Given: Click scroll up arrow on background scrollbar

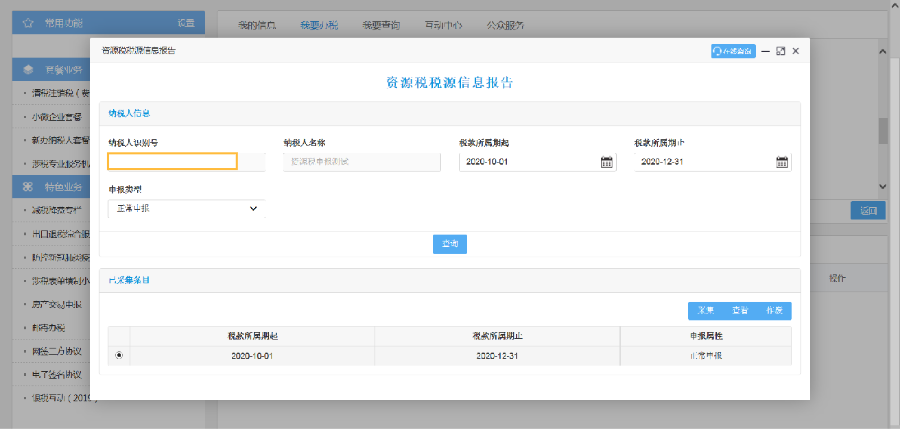Looking at the screenshot, I should coord(883,52).
